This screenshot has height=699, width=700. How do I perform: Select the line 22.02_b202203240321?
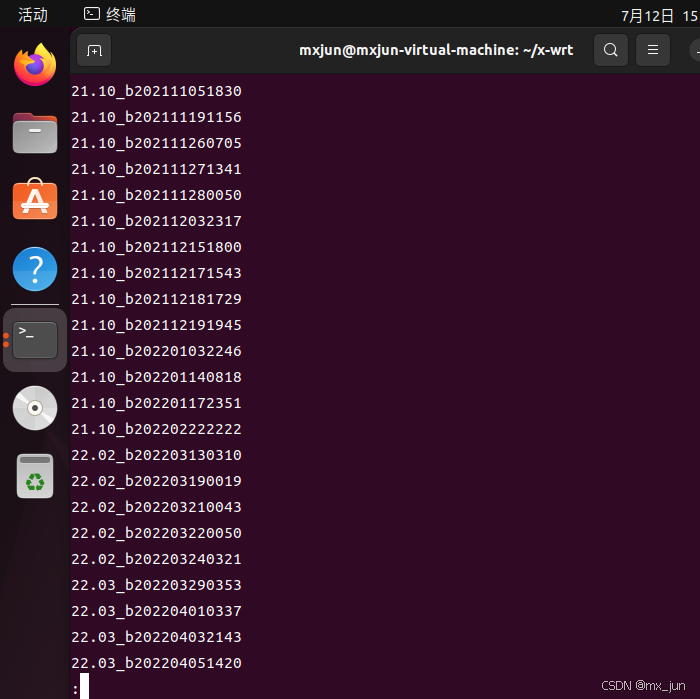[x=156, y=559]
